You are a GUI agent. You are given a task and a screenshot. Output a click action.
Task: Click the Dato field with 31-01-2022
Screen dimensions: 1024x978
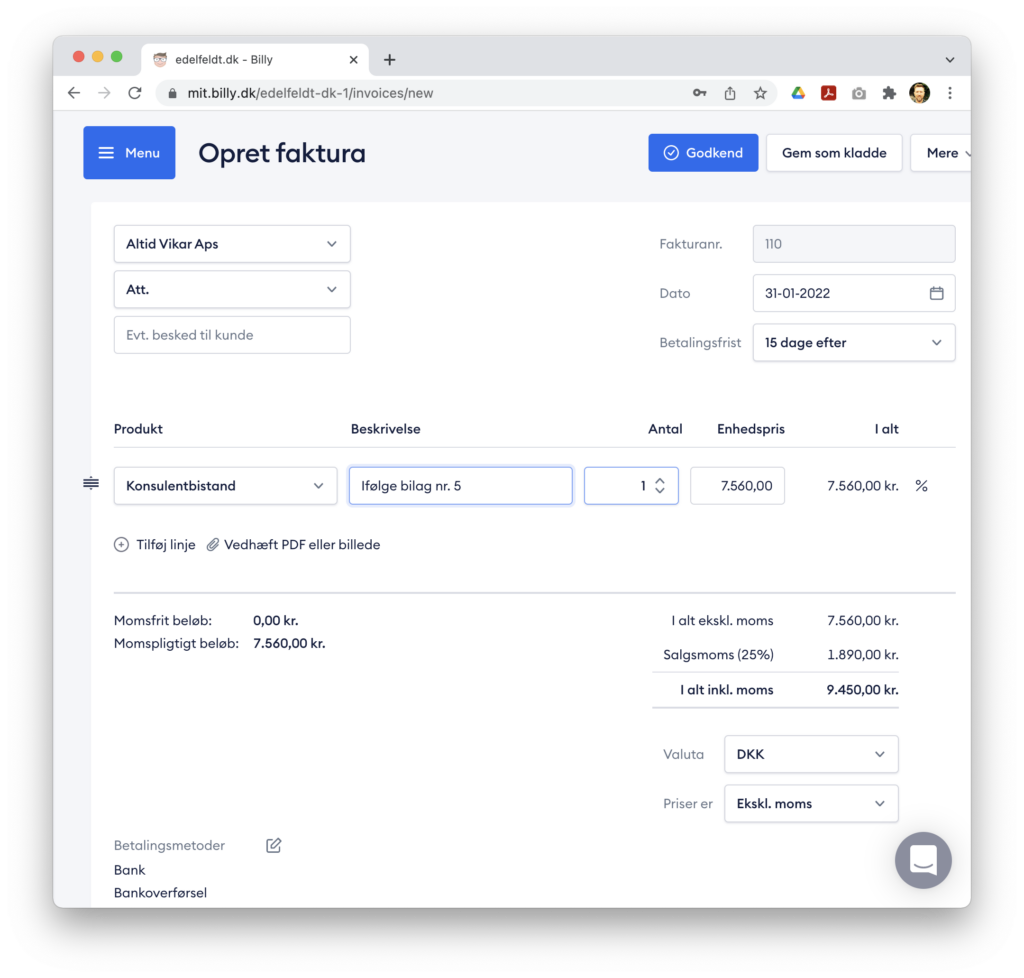pos(854,293)
